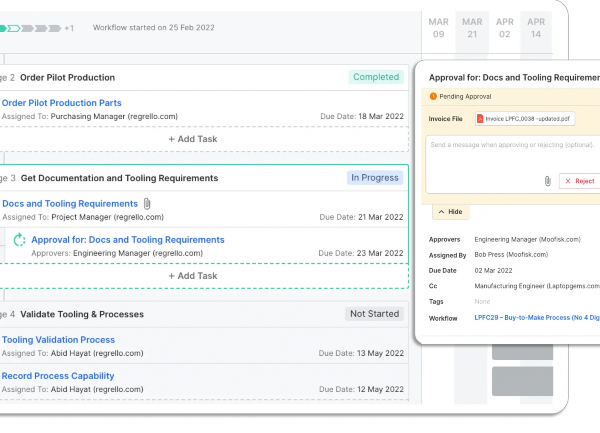Click the Order Pilot Production stage title
600x433 pixels.
pyautogui.click(x=67, y=78)
